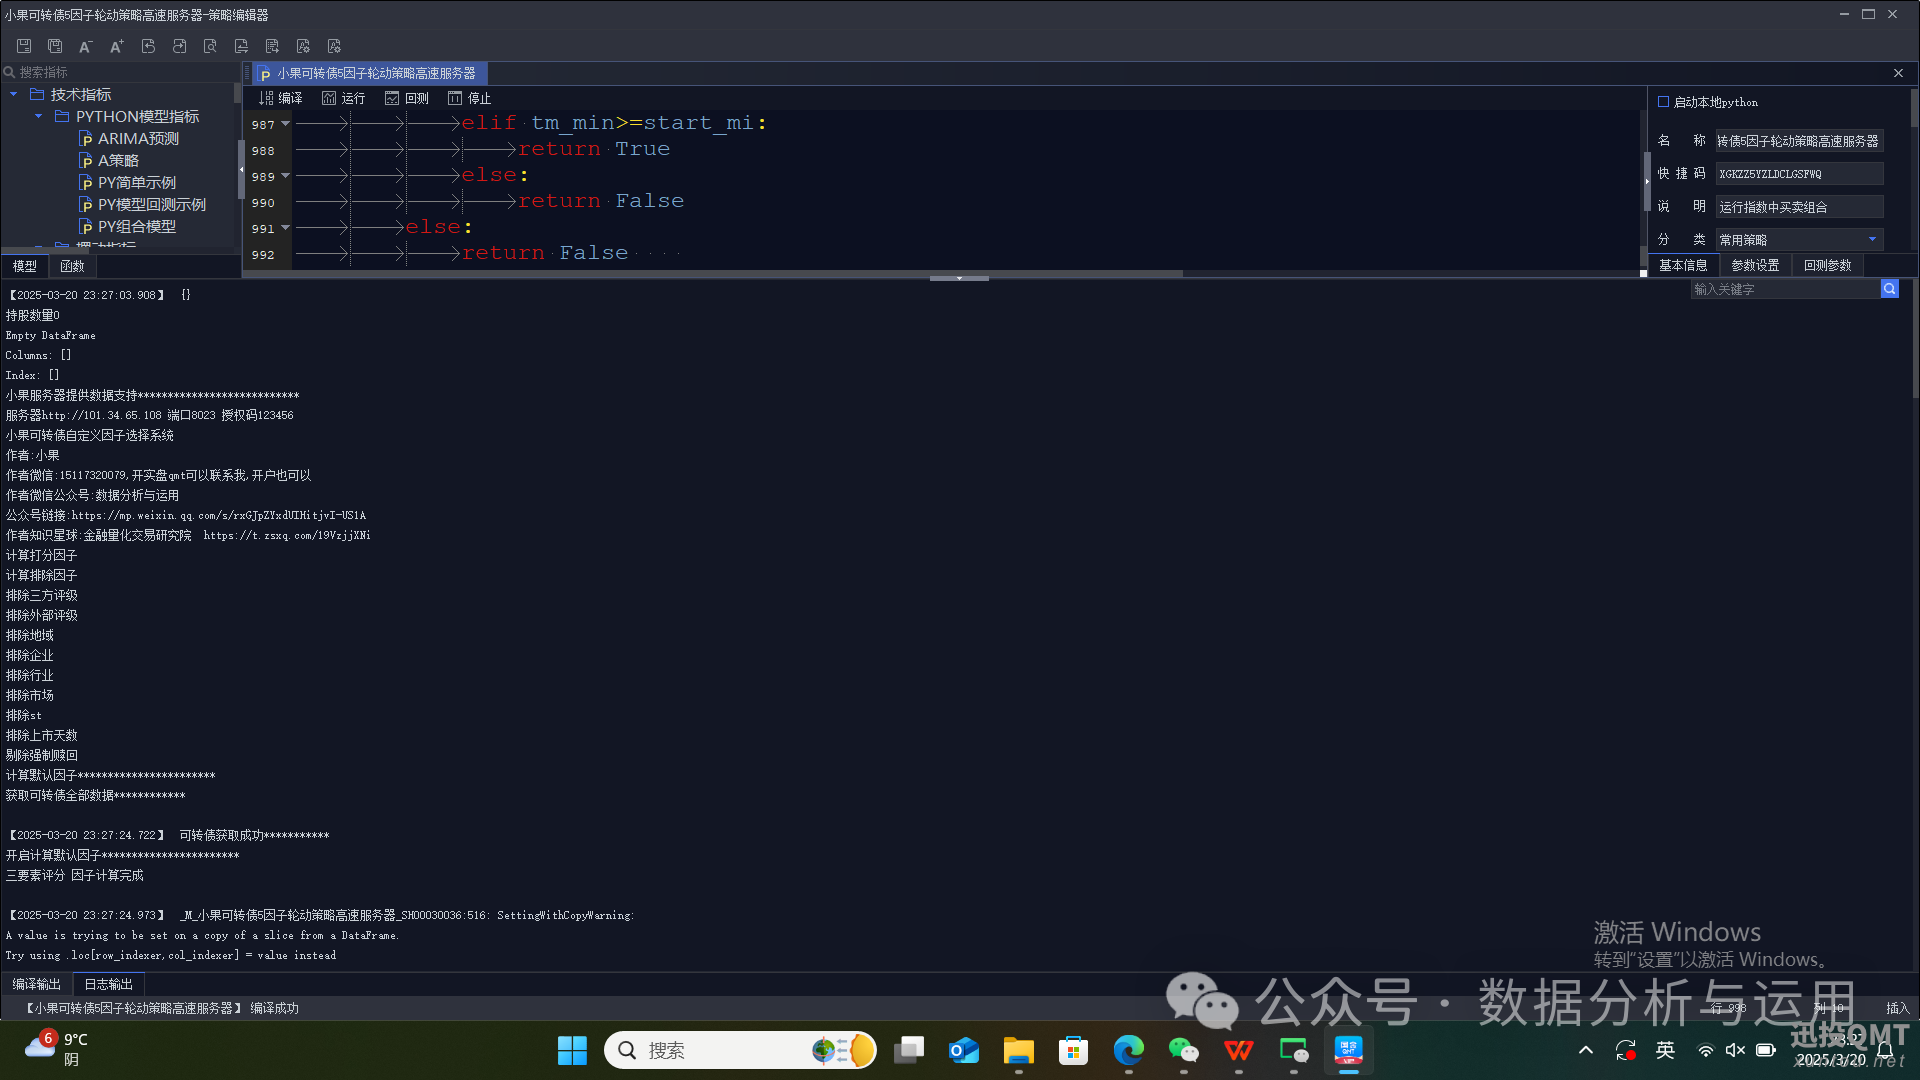Click the 名称 input field
This screenshot has height=1080, width=1920.
point(1799,141)
